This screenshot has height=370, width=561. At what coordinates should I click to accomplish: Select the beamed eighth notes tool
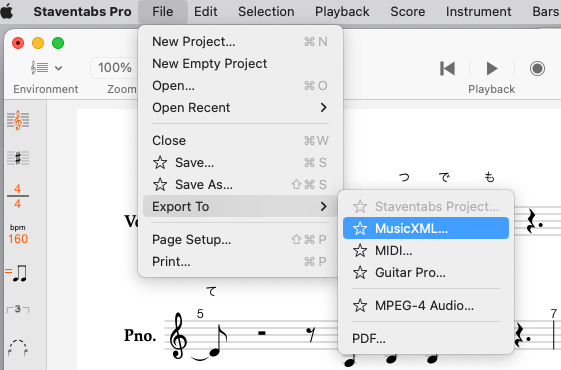[x=16, y=273]
